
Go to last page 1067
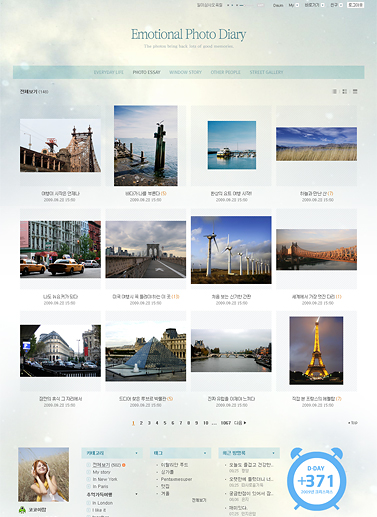coord(226,423)
